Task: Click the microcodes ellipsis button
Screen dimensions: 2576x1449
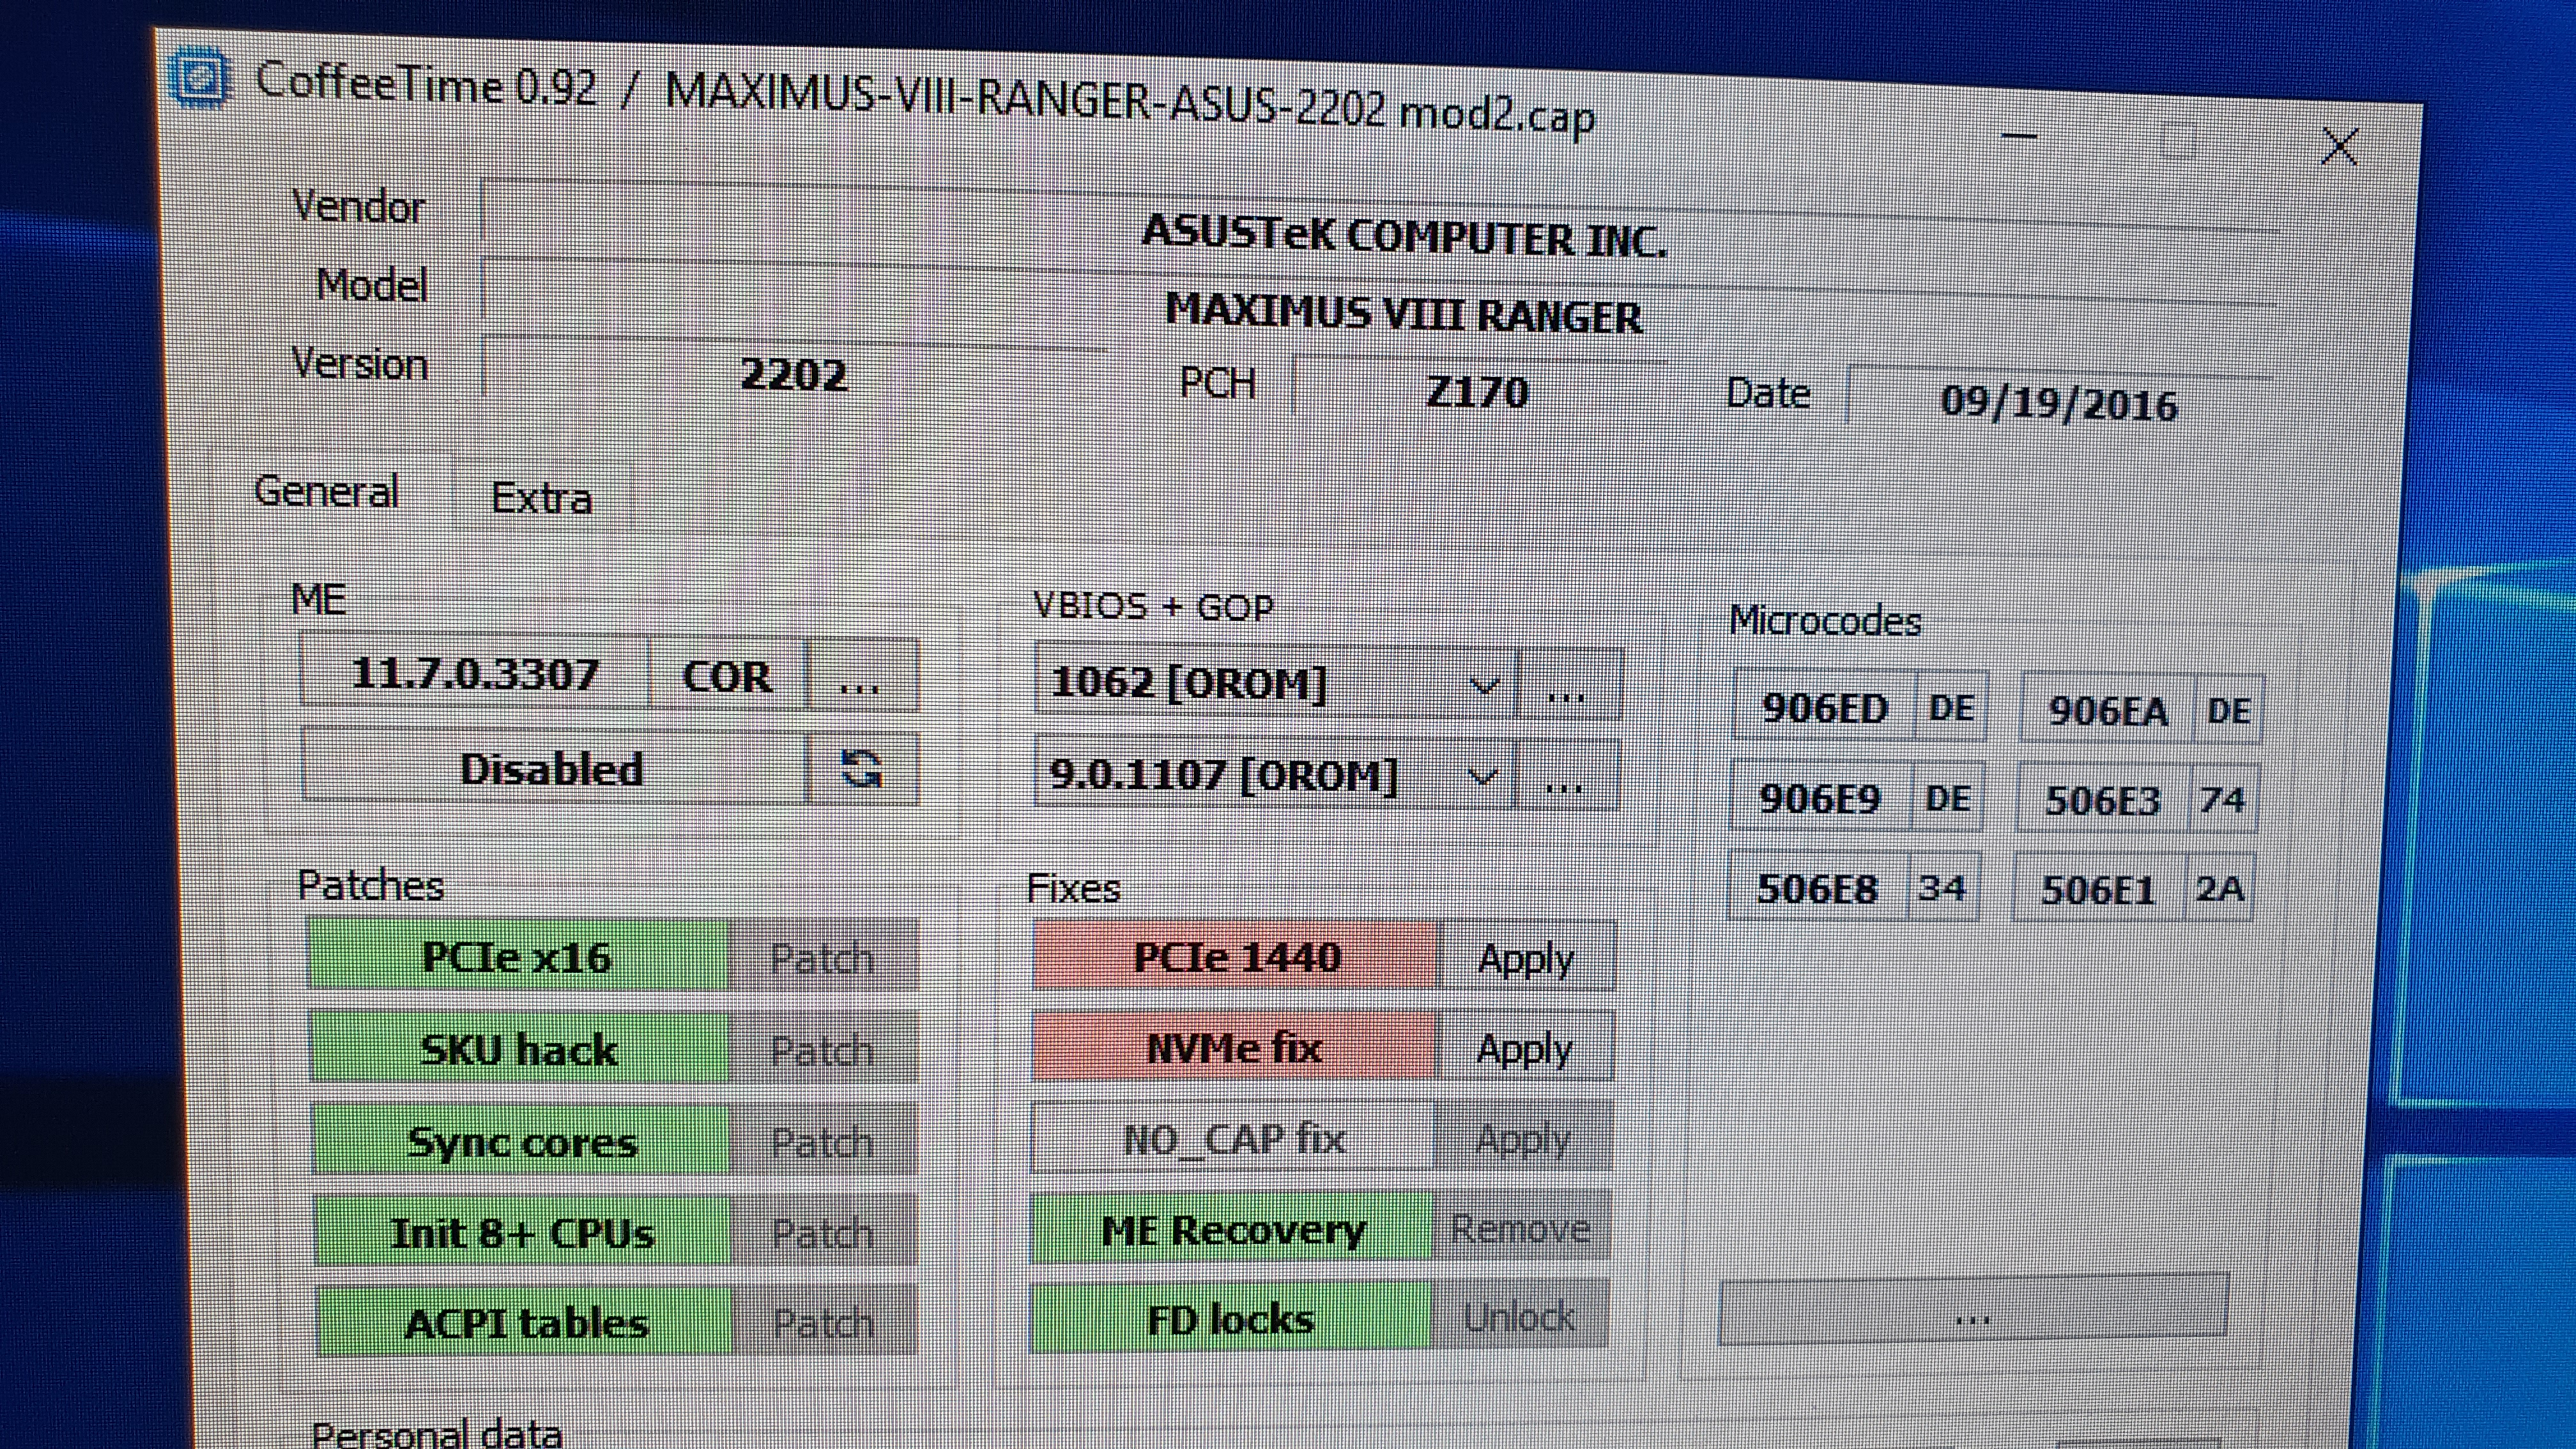Action: click(1972, 1311)
